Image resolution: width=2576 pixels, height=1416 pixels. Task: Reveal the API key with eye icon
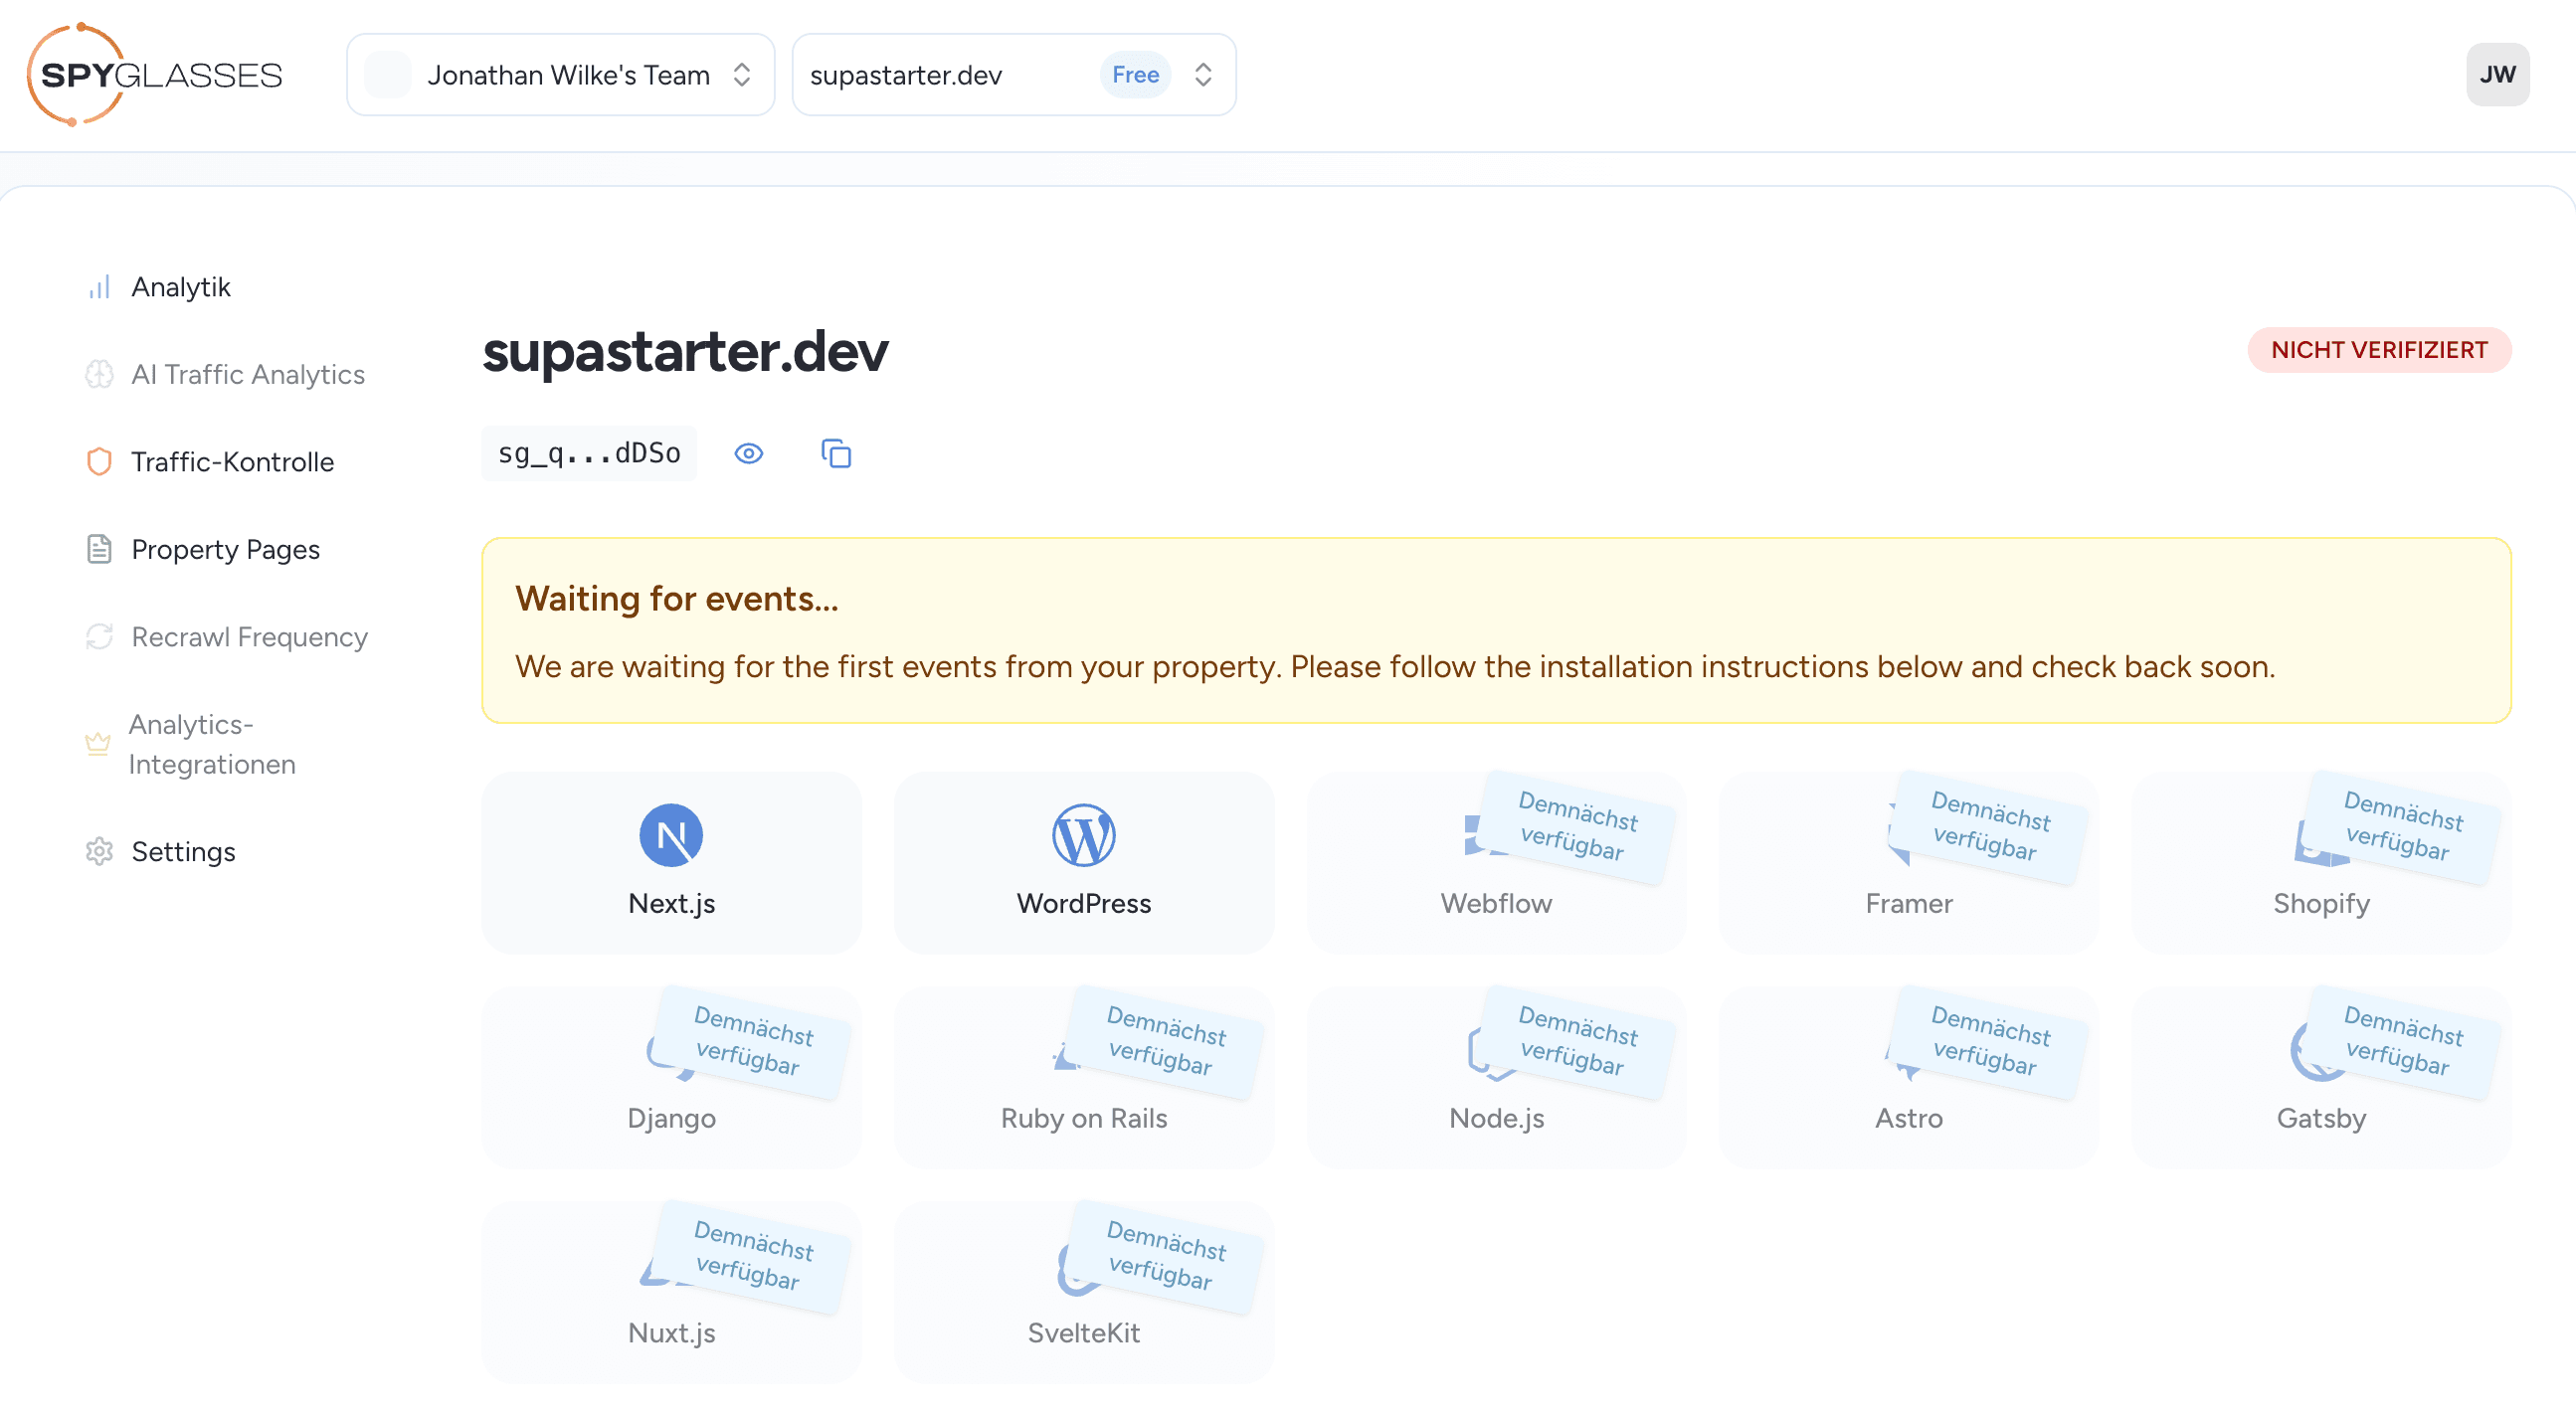748,454
